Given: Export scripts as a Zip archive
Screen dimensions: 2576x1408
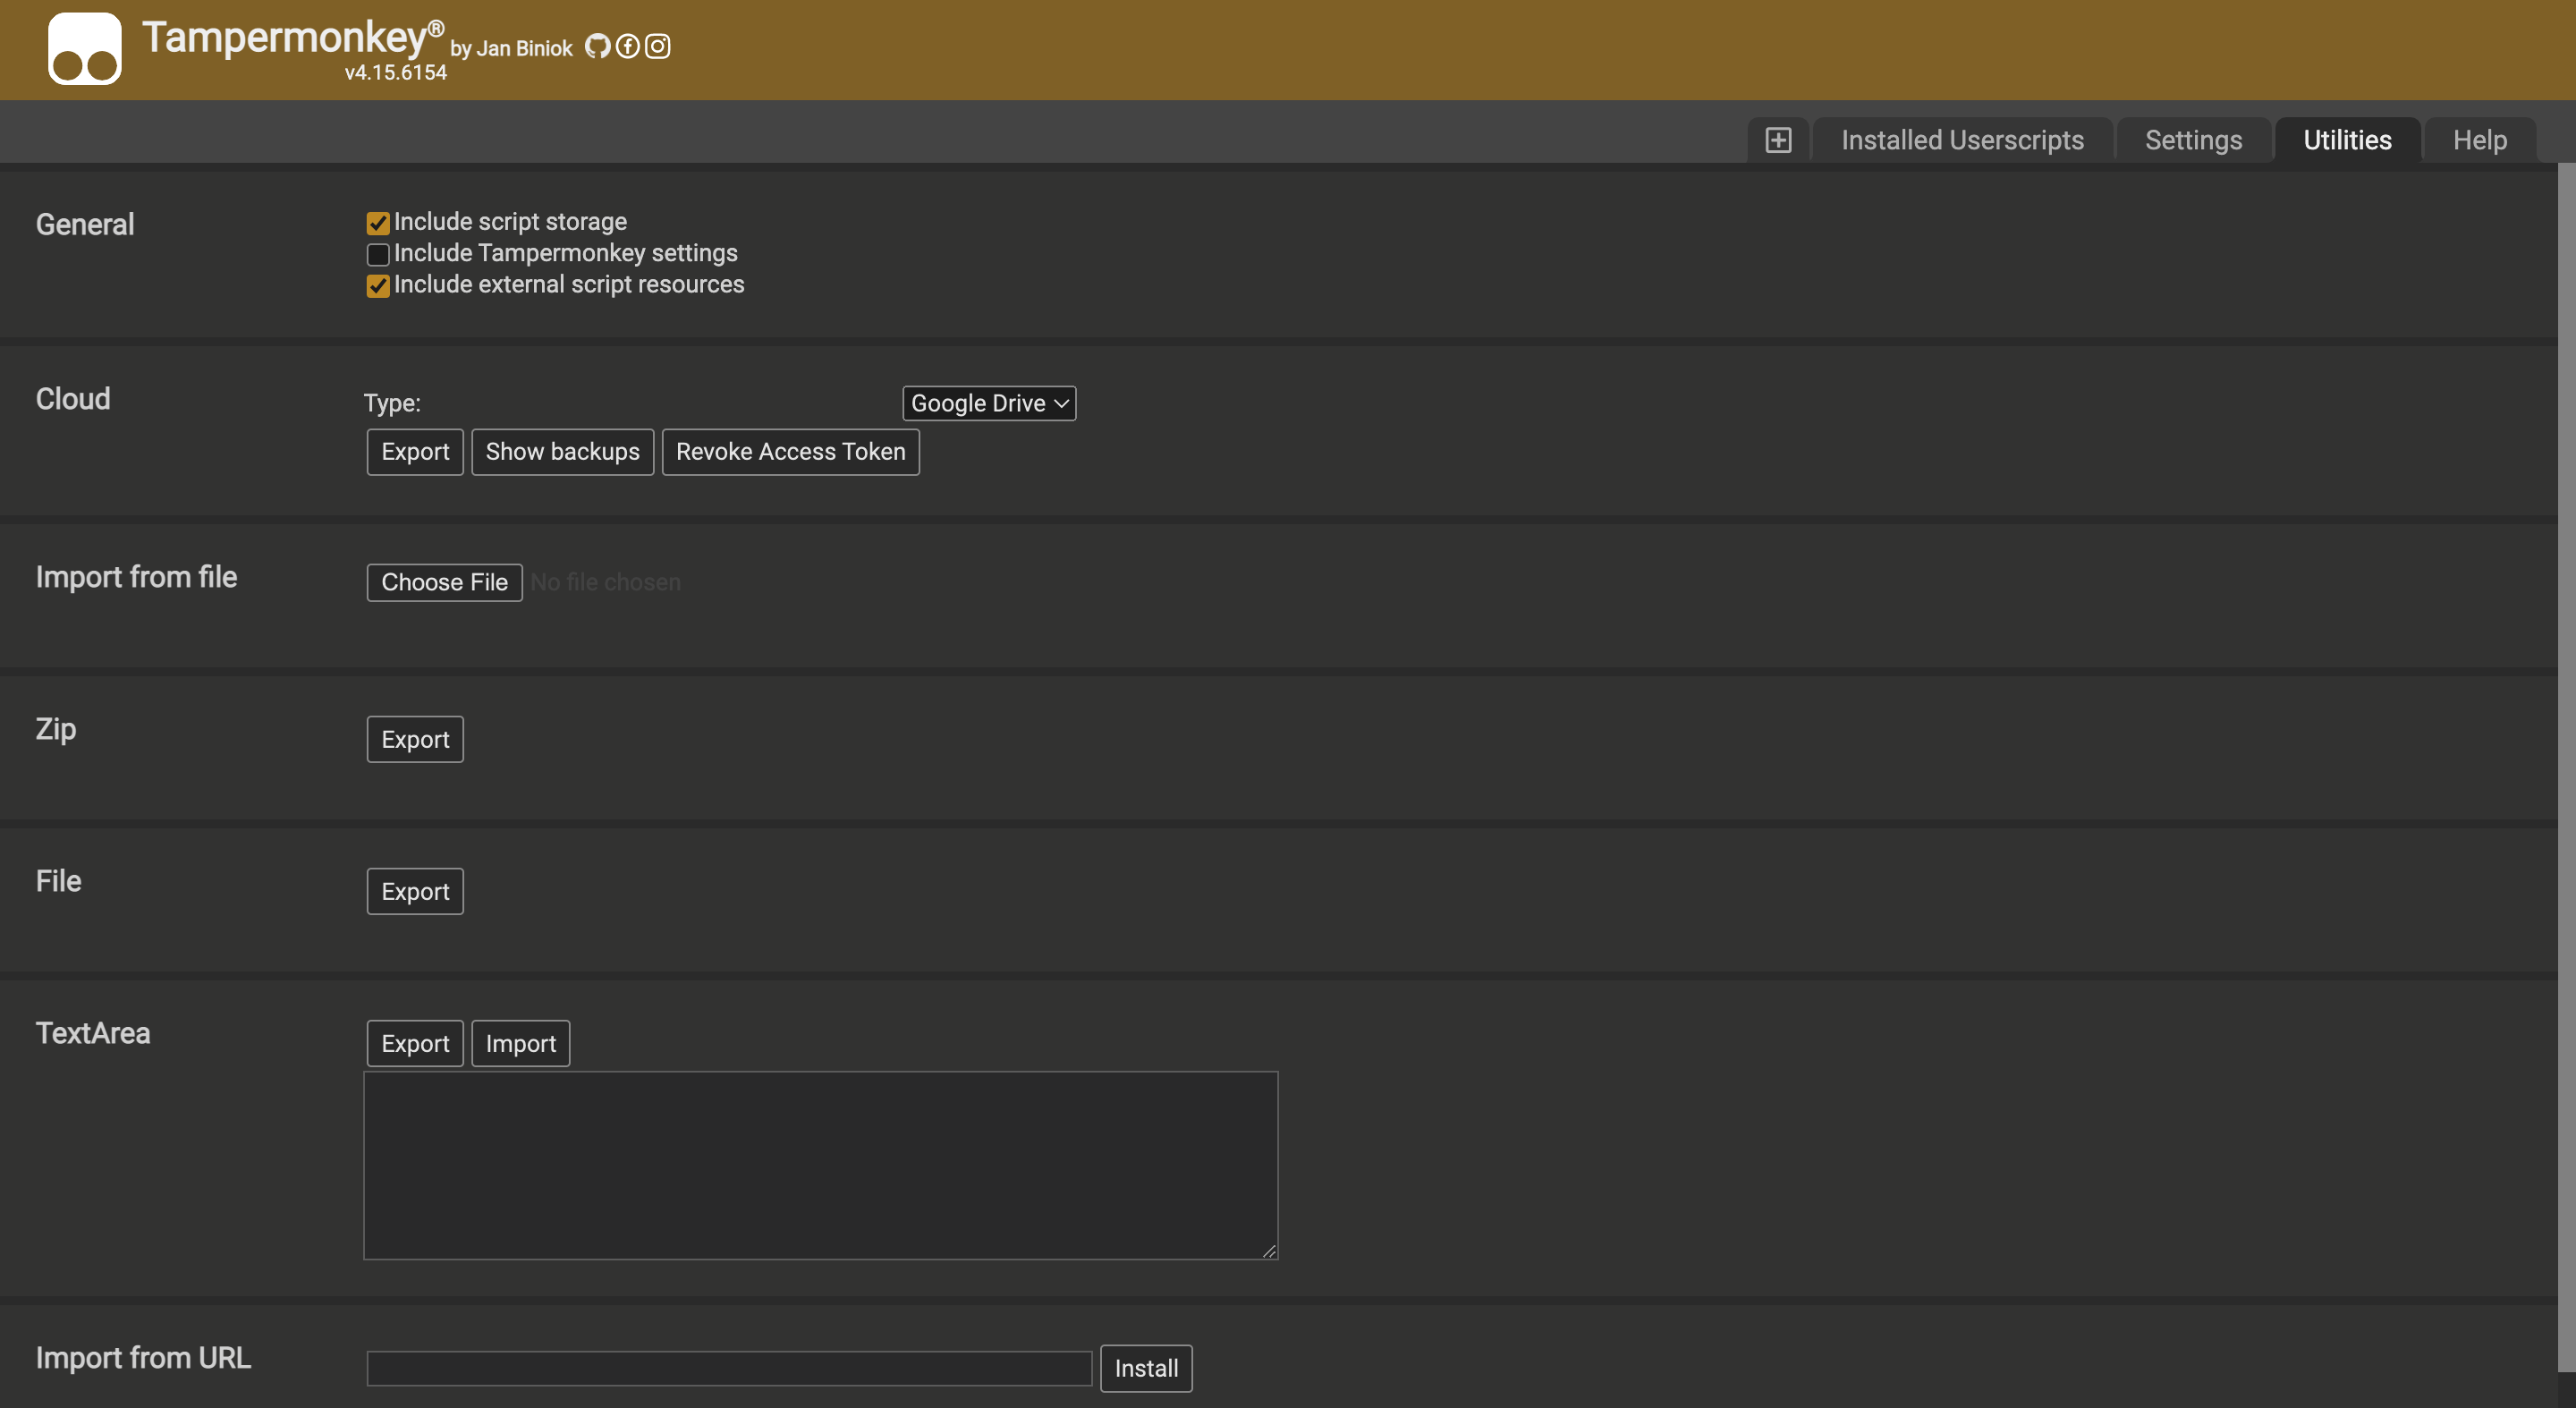Looking at the screenshot, I should 414,739.
